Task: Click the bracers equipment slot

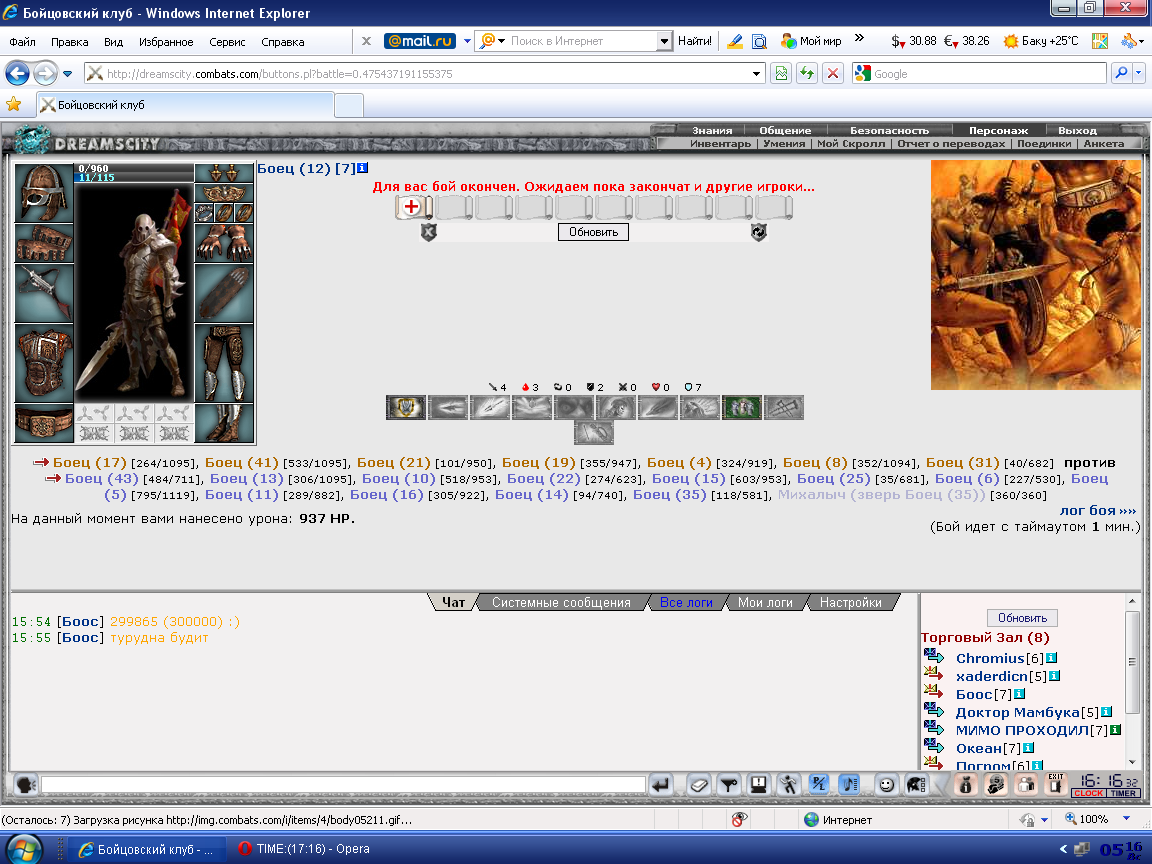Action: (x=44, y=243)
